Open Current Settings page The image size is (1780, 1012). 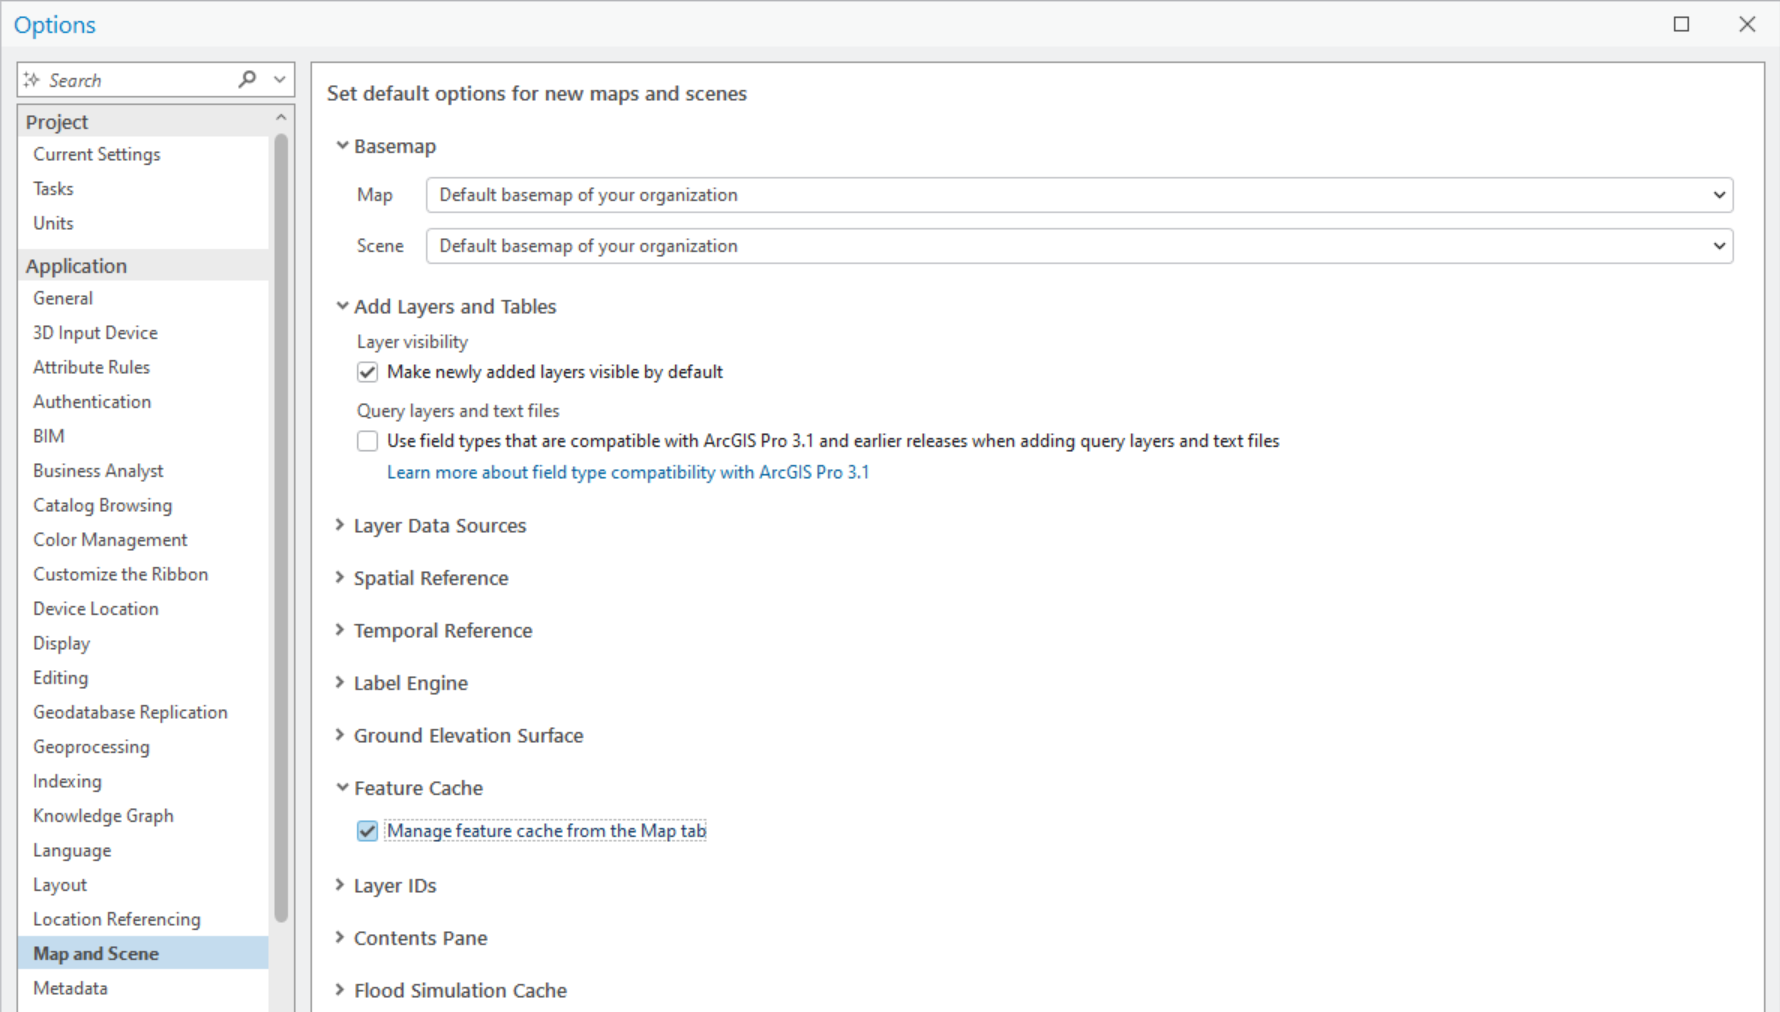pos(97,154)
